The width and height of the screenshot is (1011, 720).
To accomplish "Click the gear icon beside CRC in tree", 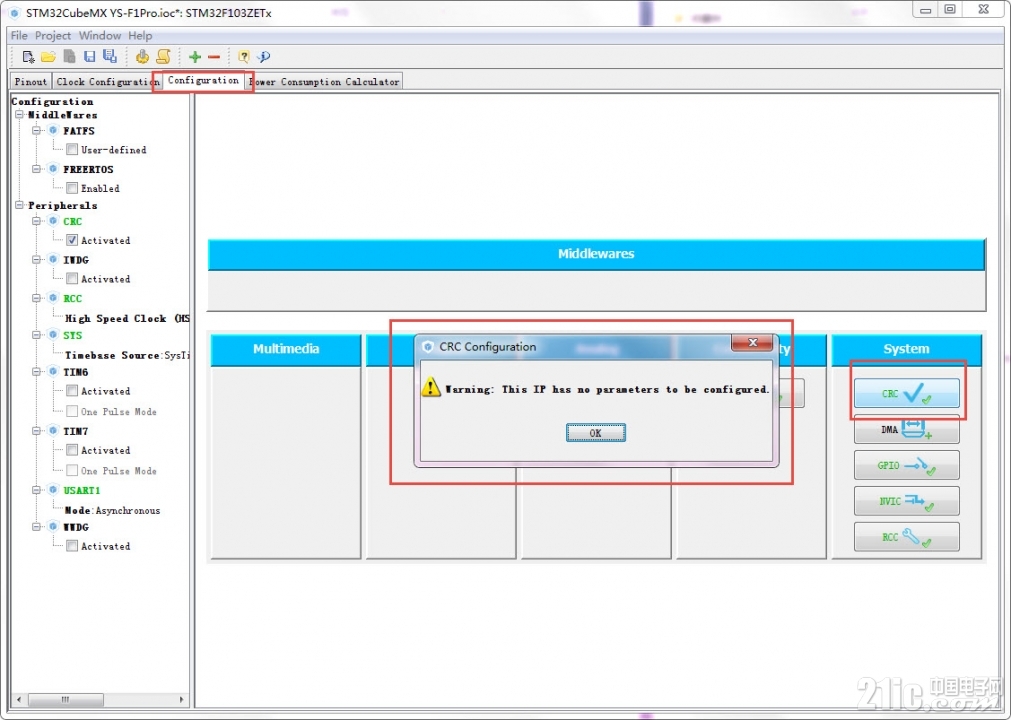I will click(x=54, y=221).
